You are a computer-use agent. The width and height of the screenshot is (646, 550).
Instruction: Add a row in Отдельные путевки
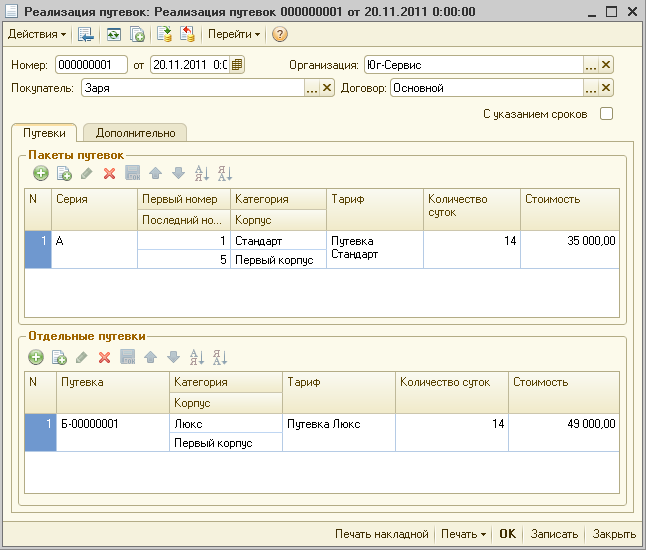pos(36,357)
